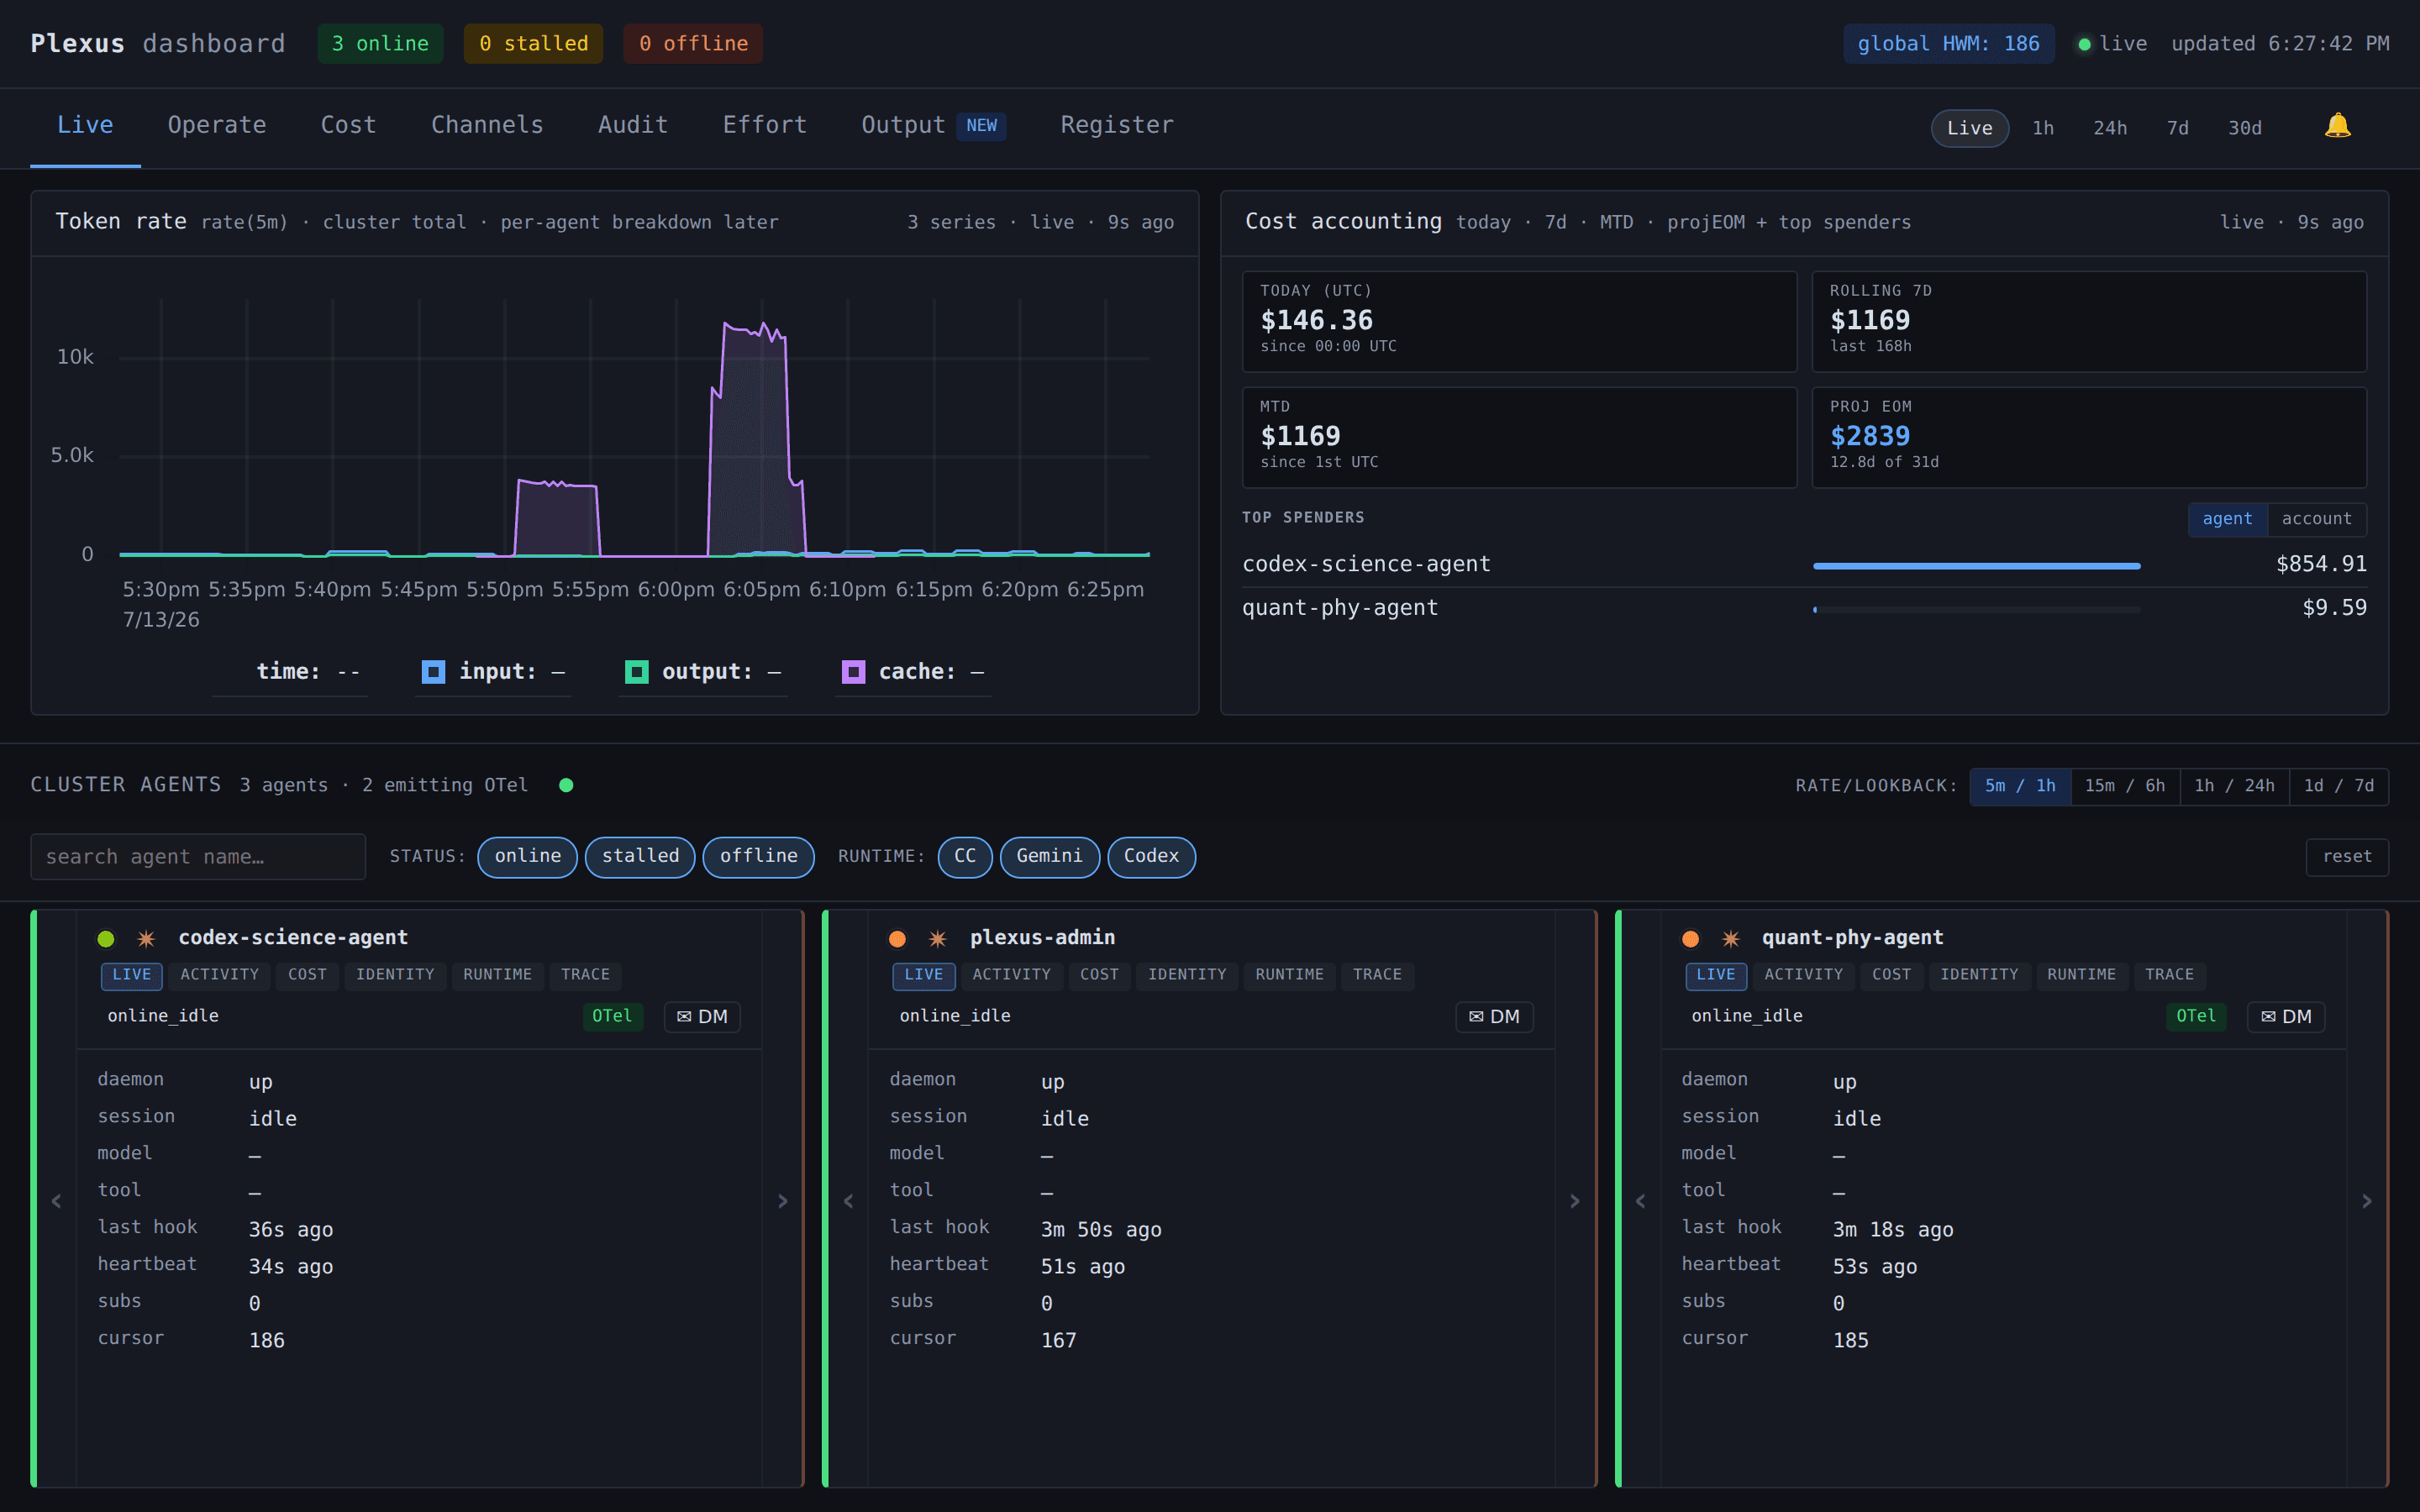This screenshot has width=2420, height=1512.
Task: Go to the Effort tab
Action: point(765,125)
